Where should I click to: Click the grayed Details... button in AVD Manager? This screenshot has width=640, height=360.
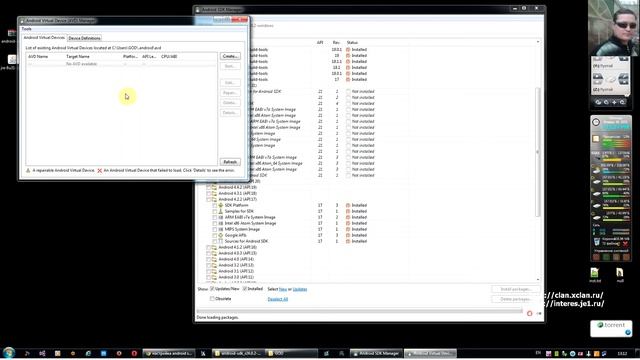pyautogui.click(x=230, y=113)
